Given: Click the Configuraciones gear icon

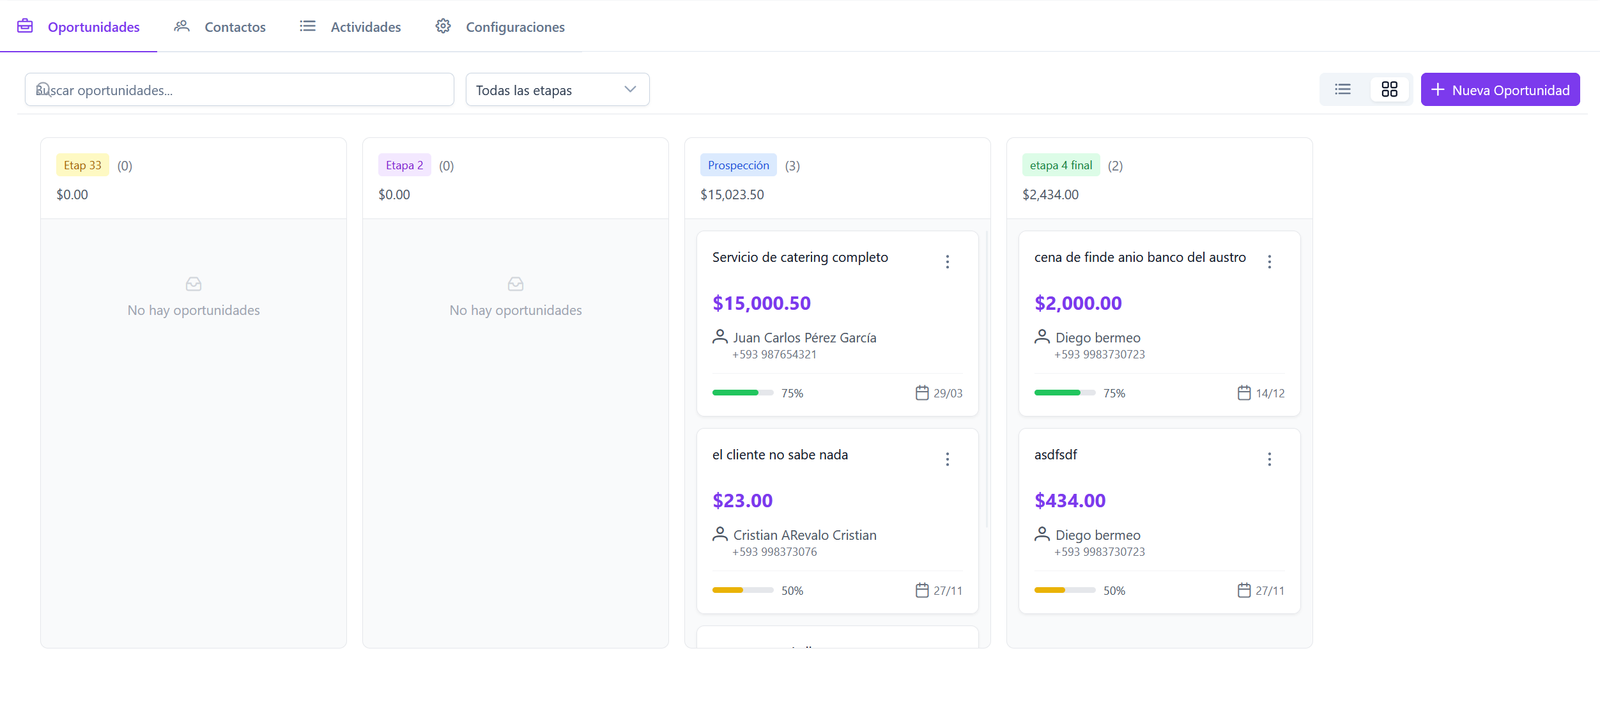Looking at the screenshot, I should 443,26.
